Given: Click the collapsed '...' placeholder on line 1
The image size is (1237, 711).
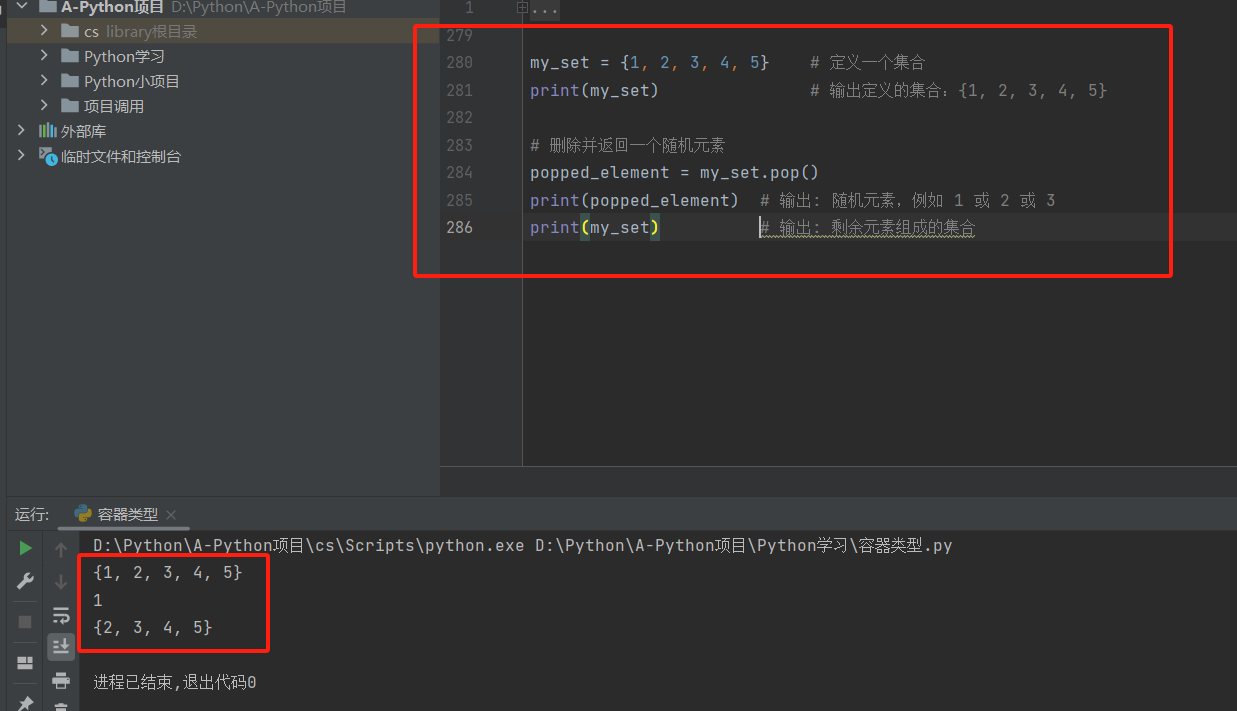Looking at the screenshot, I should pyautogui.click(x=545, y=9).
